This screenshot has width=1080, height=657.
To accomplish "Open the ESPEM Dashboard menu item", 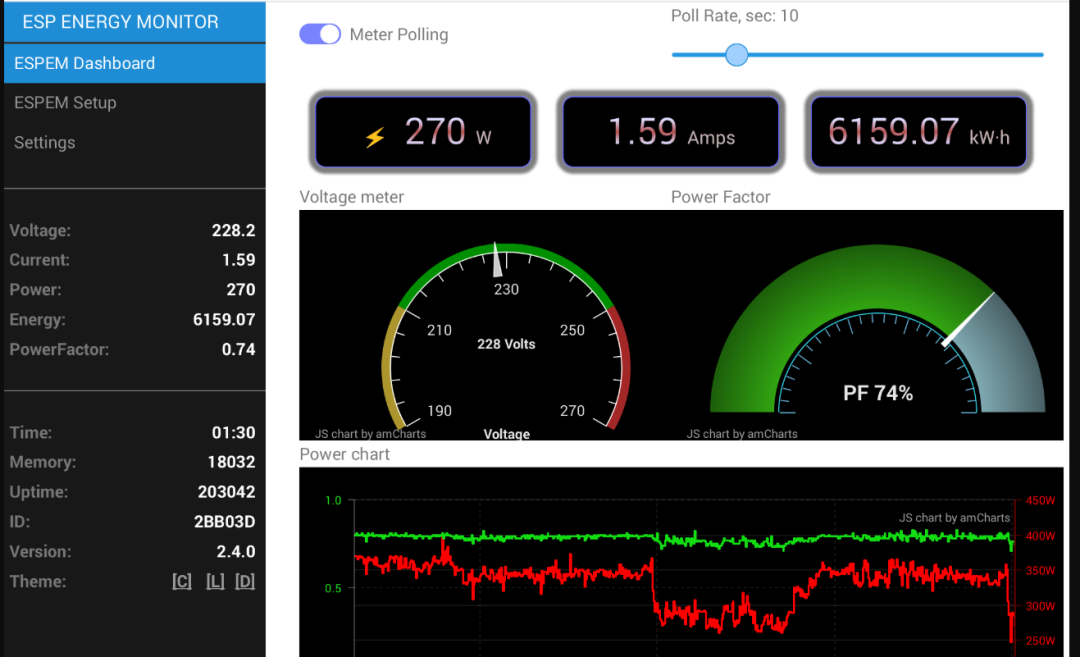I will [x=135, y=63].
